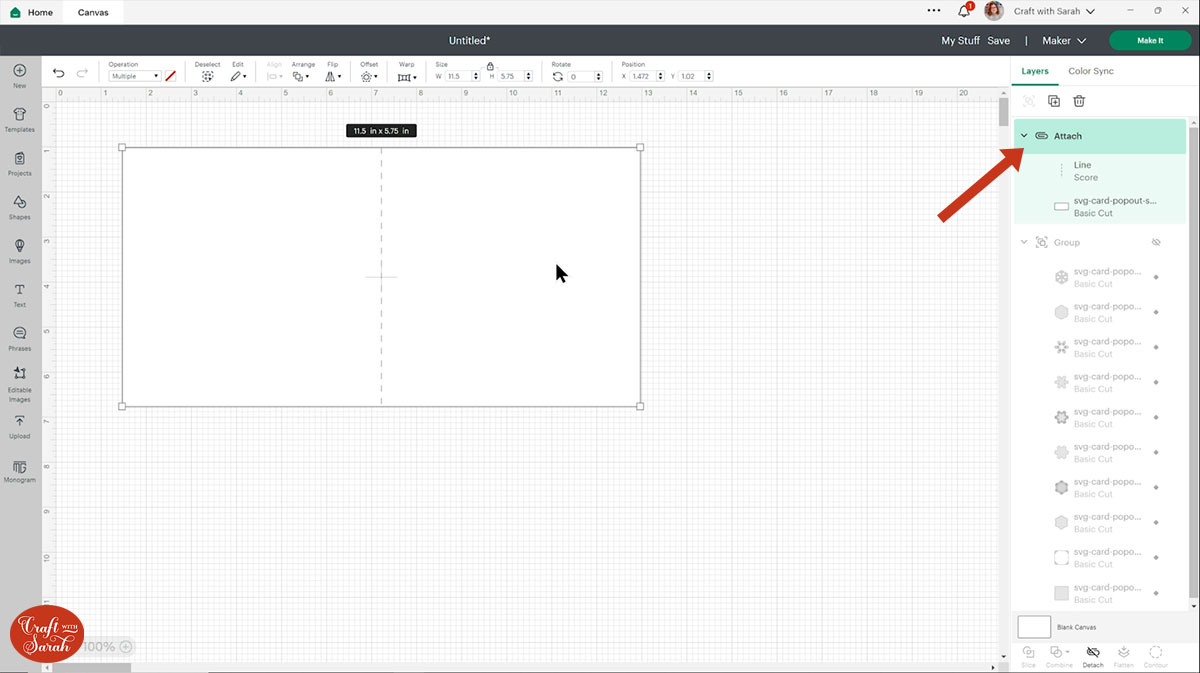The width and height of the screenshot is (1200, 673).
Task: Open Craft with Sarah account menu
Action: [1054, 11]
